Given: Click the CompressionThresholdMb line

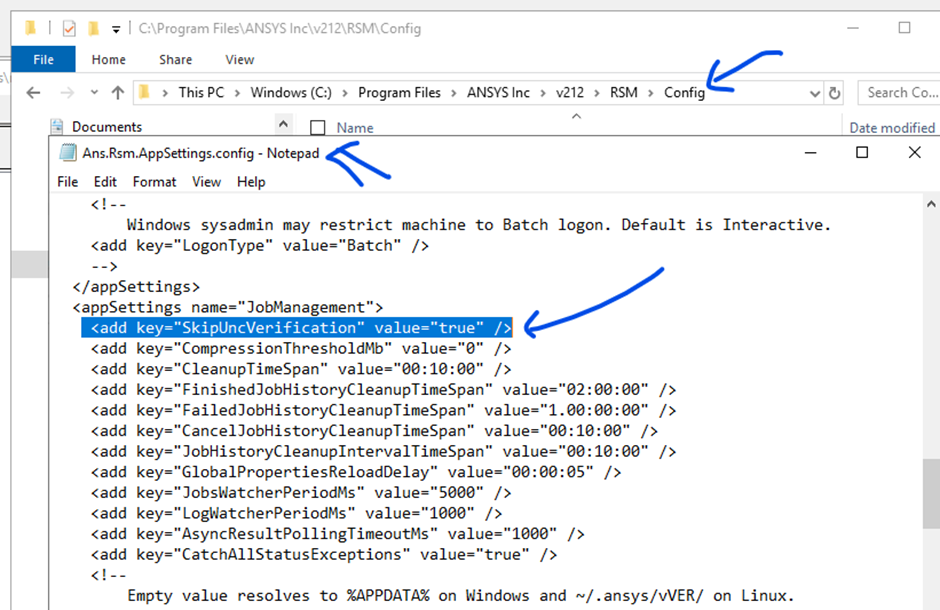Looking at the screenshot, I should click(301, 348).
